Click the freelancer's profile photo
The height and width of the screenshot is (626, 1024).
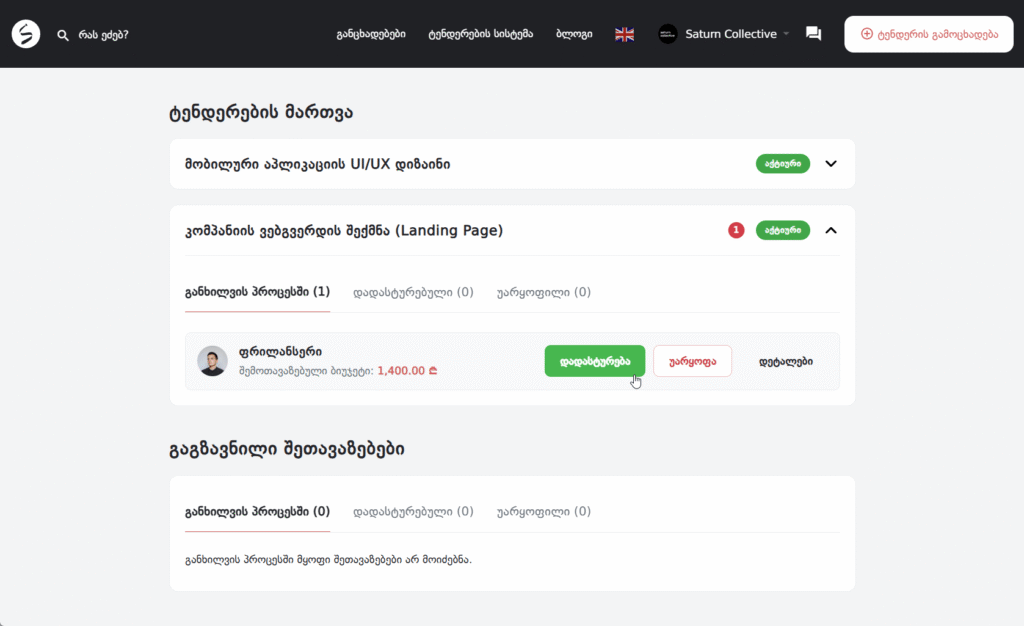click(x=212, y=361)
